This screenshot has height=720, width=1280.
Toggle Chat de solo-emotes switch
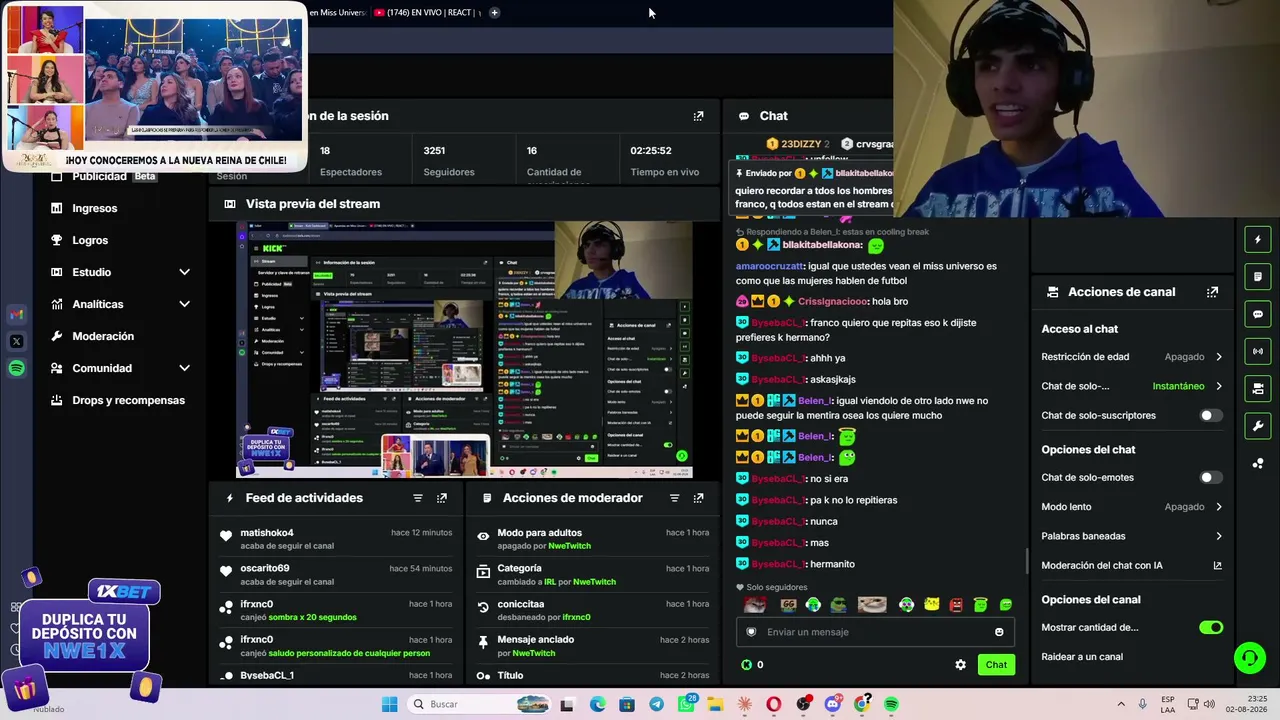pyautogui.click(x=1211, y=478)
